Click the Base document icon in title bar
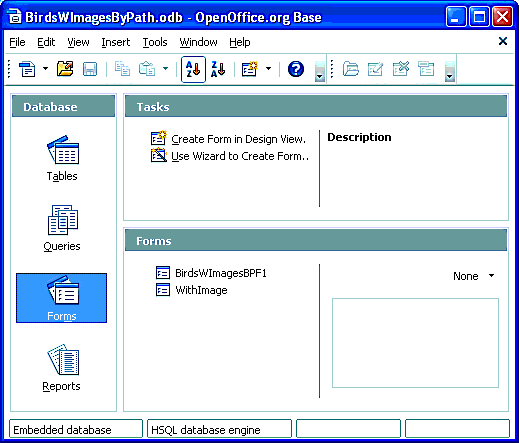Image resolution: width=519 pixels, height=443 pixels. (14, 17)
